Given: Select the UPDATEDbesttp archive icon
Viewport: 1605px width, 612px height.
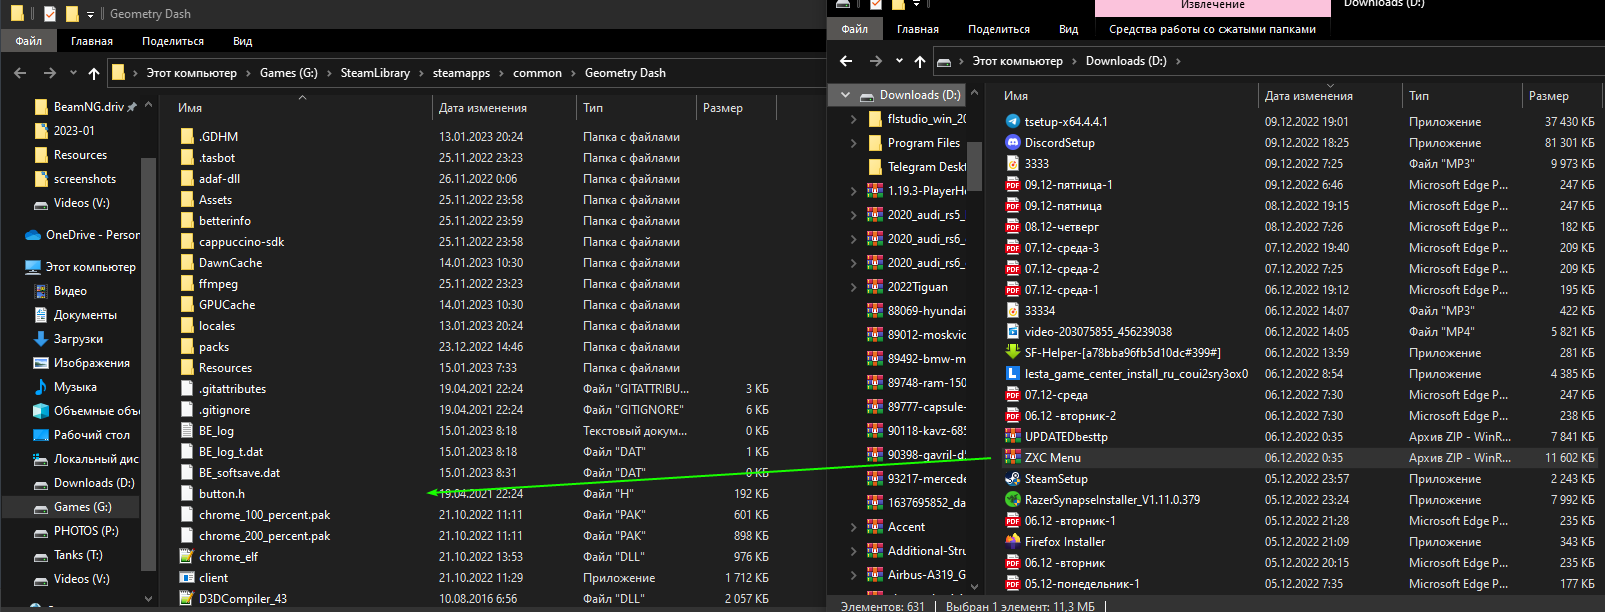Looking at the screenshot, I should tap(1013, 436).
